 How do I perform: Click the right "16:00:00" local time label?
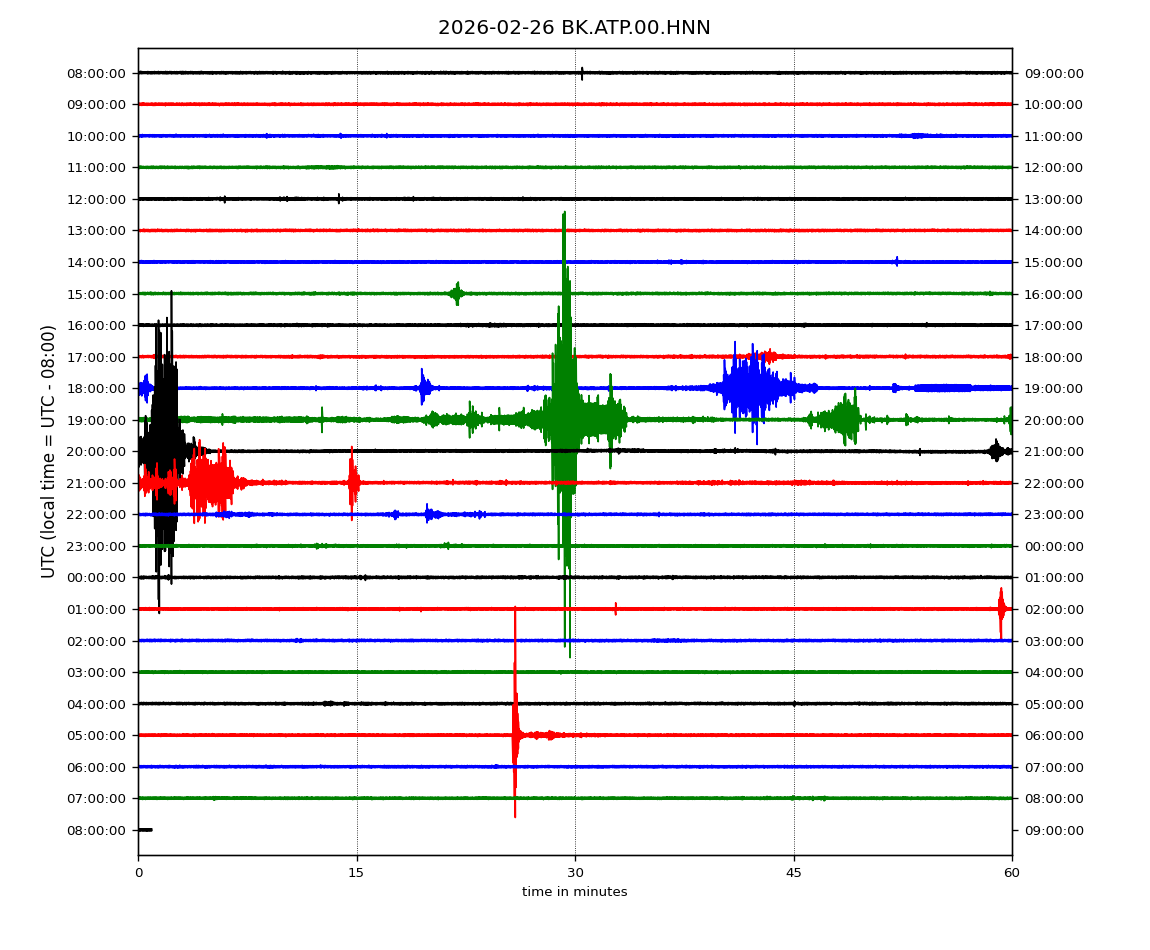(1053, 294)
